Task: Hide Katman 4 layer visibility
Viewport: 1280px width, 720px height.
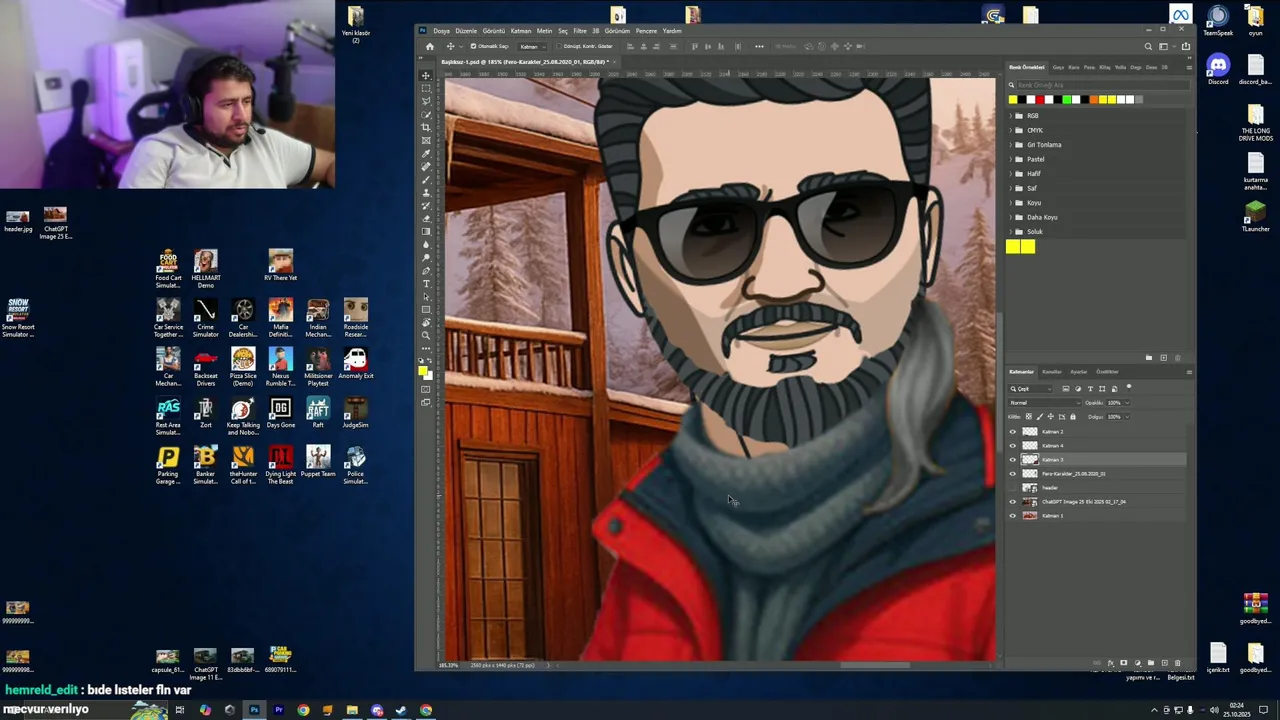Action: coord(1012,446)
